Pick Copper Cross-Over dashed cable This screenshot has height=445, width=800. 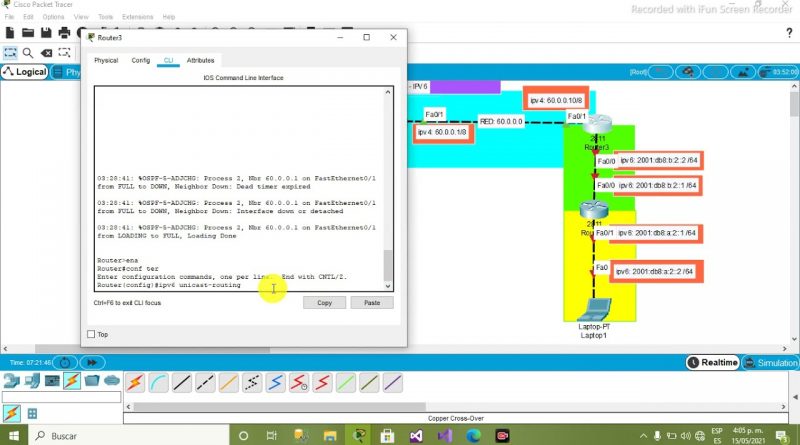[x=205, y=383]
